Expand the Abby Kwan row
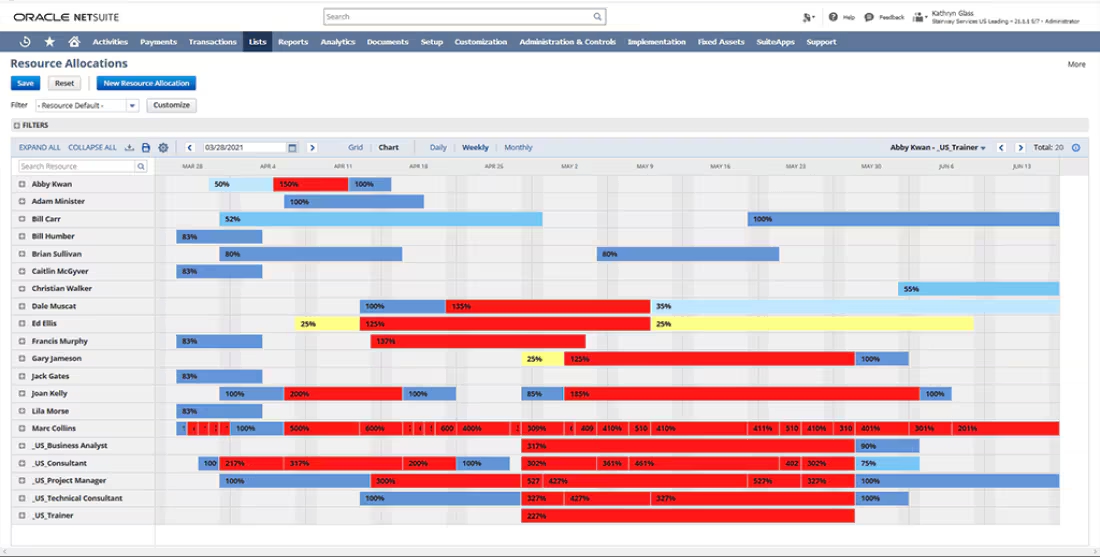Screen dimensions: 1100x557 click(x=22, y=184)
